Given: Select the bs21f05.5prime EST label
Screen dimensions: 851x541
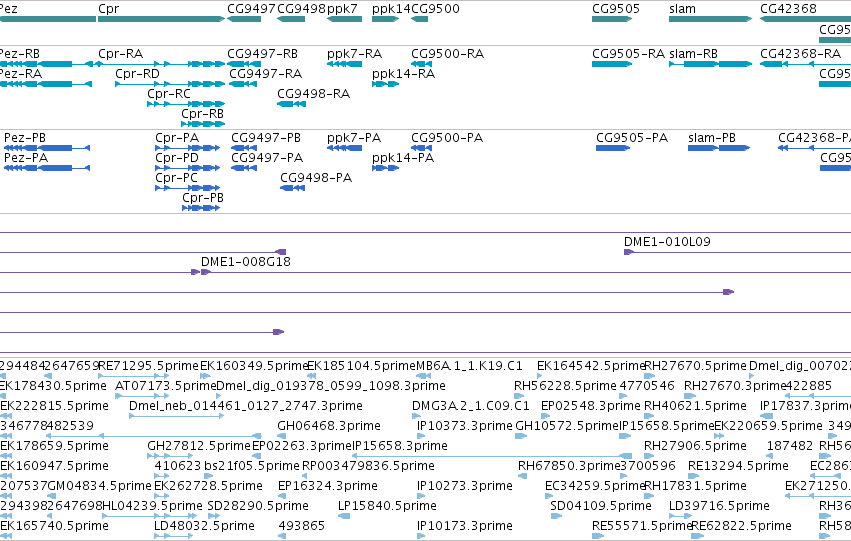Looking at the screenshot, I should (x=252, y=466).
